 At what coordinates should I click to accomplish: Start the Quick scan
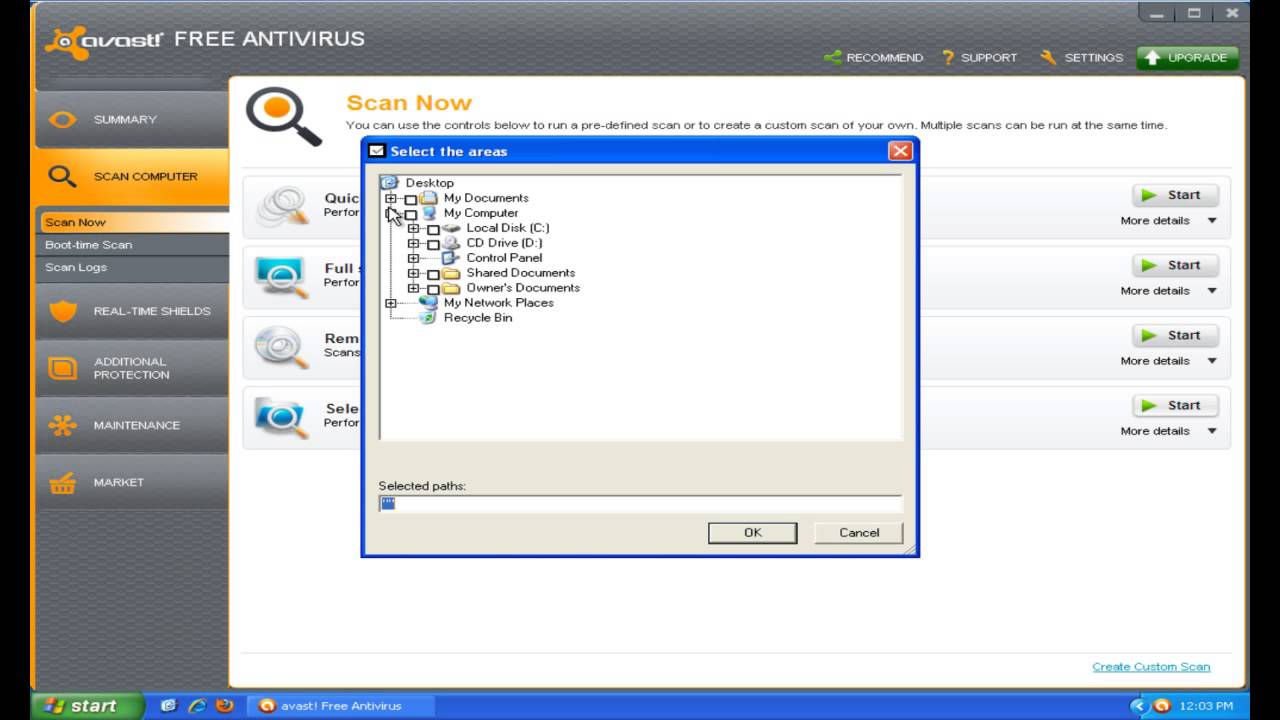click(1174, 195)
